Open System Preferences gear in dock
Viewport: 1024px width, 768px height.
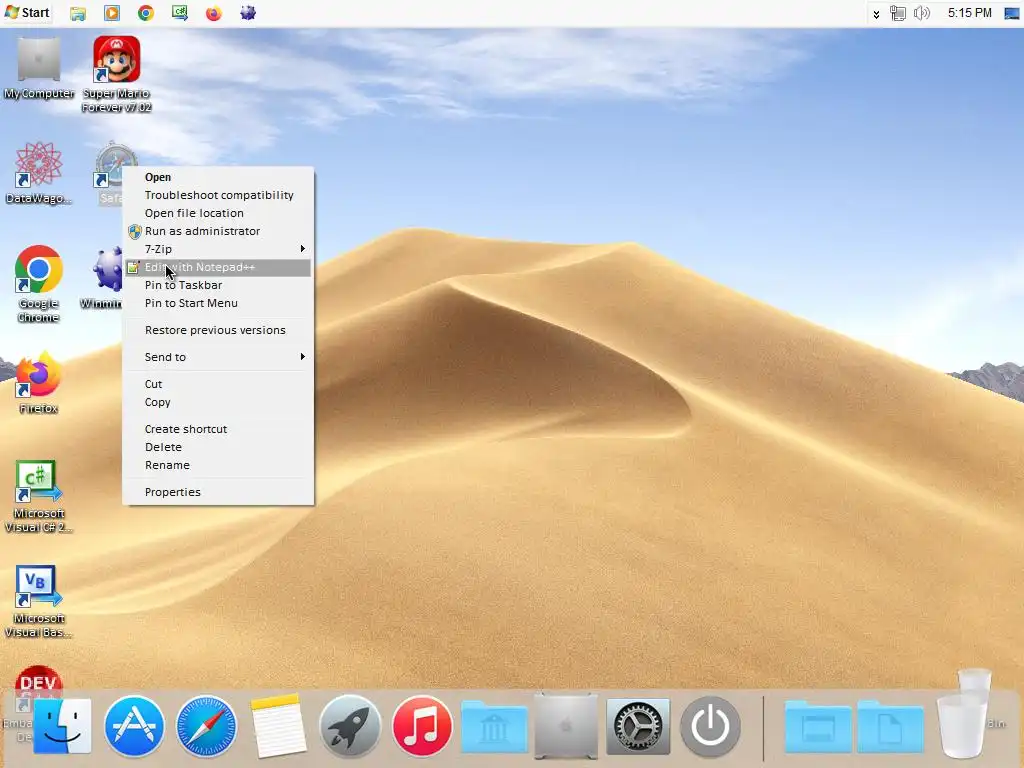[638, 726]
